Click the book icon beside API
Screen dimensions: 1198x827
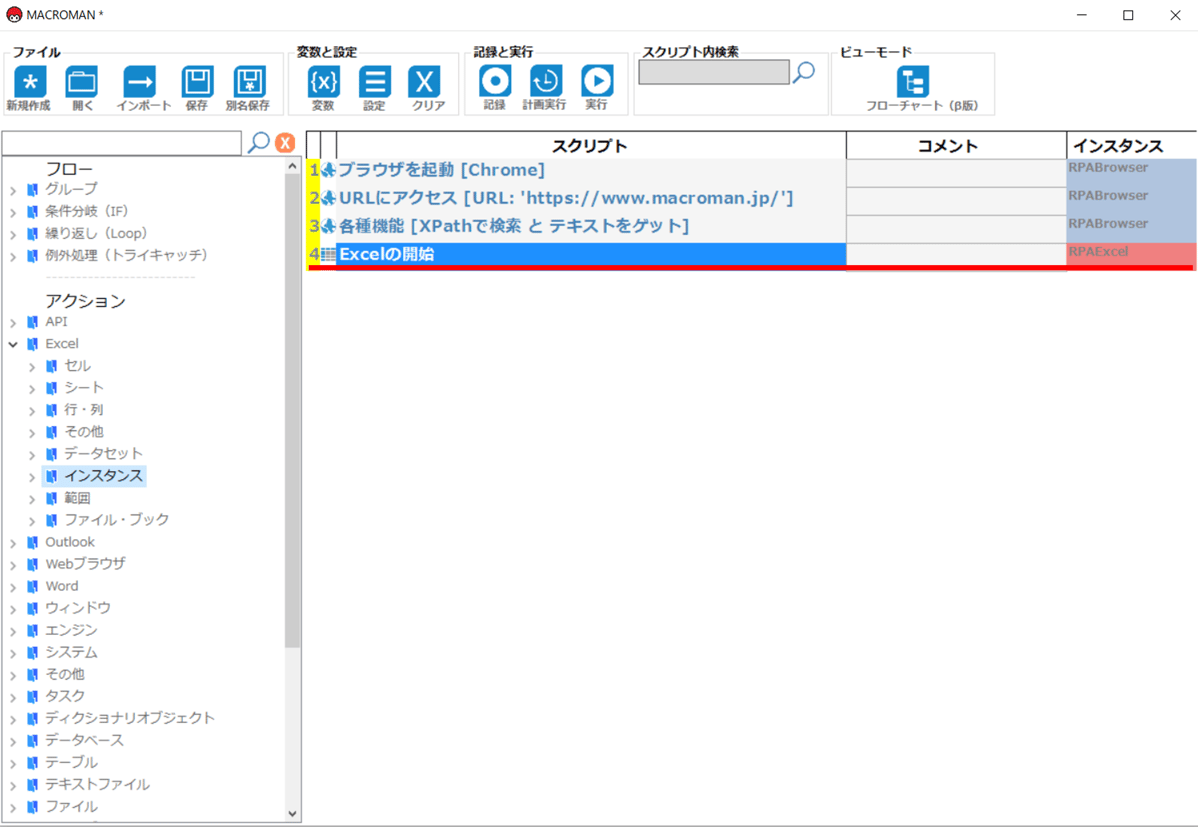coord(32,322)
